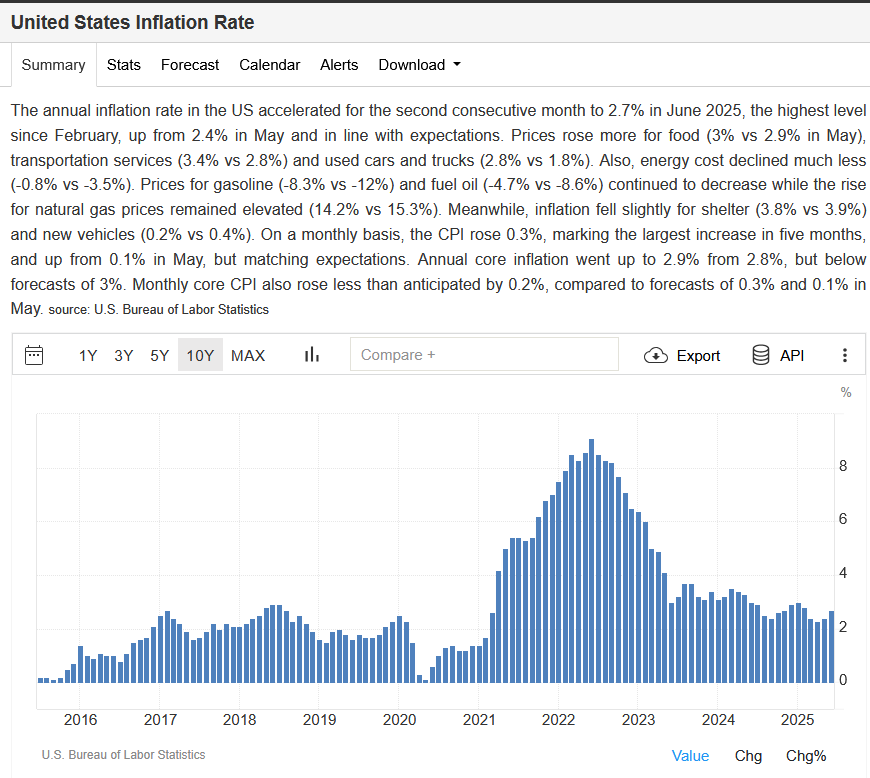This screenshot has width=870, height=778.
Task: Click the database icon beside API
Action: click(x=761, y=355)
